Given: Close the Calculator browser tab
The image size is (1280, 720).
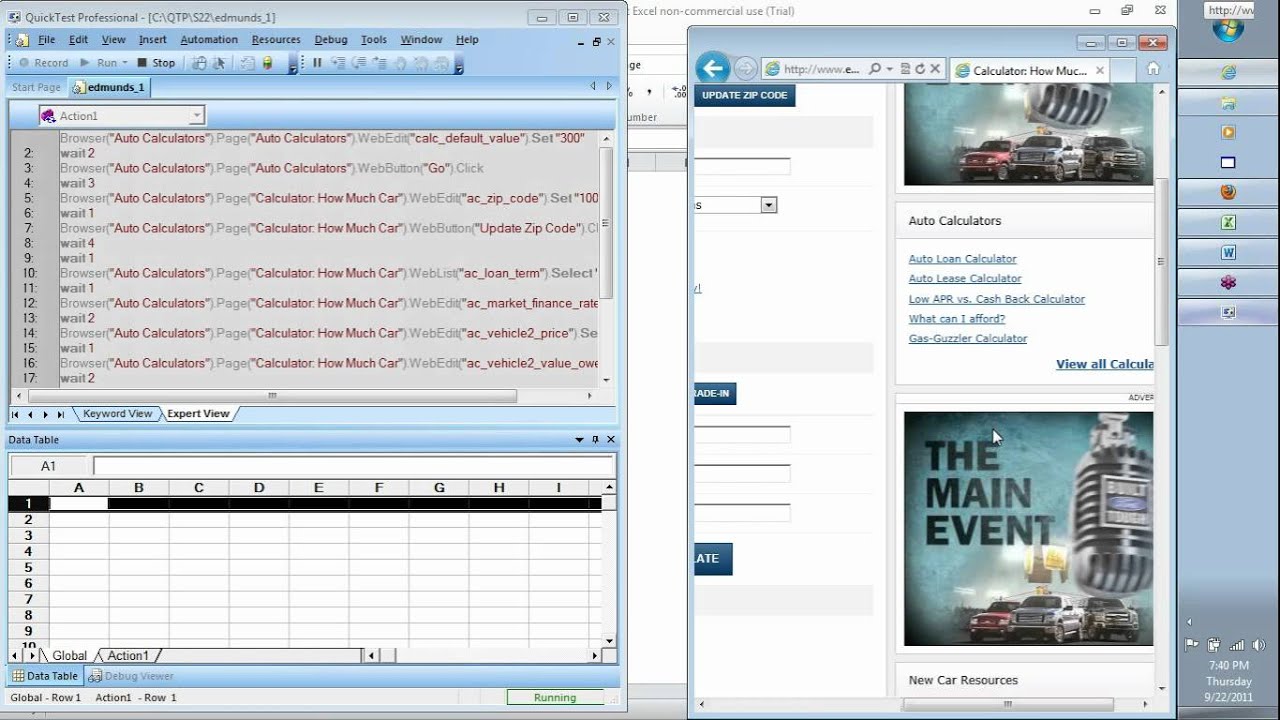Looking at the screenshot, I should [x=1100, y=70].
